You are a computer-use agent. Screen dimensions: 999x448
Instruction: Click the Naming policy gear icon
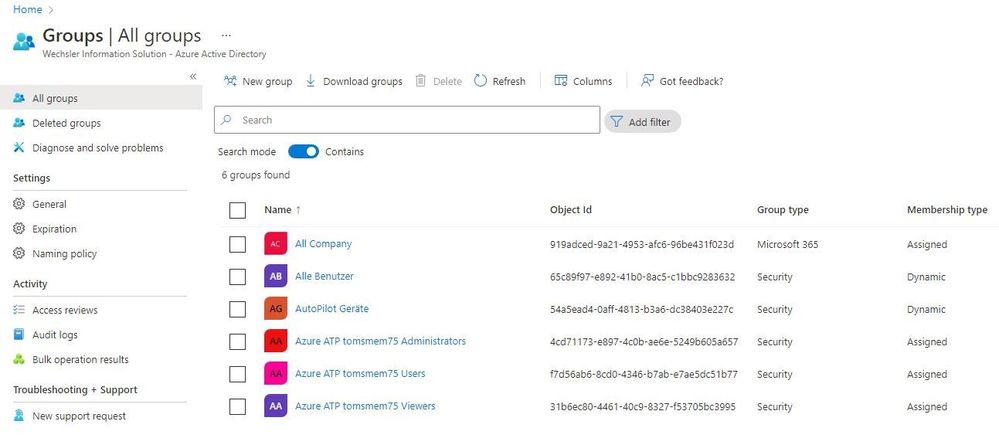[19, 254]
